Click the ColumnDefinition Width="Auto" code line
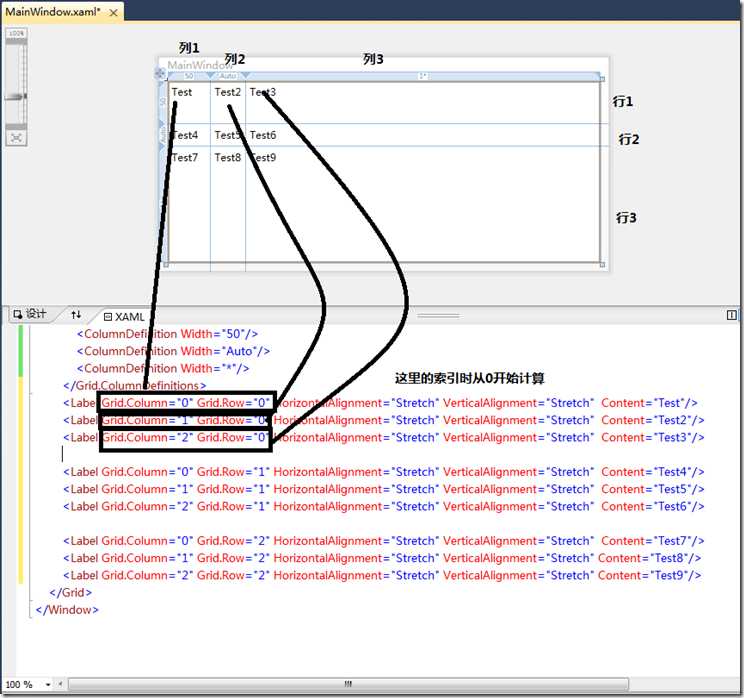Screen dimensions: 744x698 (173, 351)
